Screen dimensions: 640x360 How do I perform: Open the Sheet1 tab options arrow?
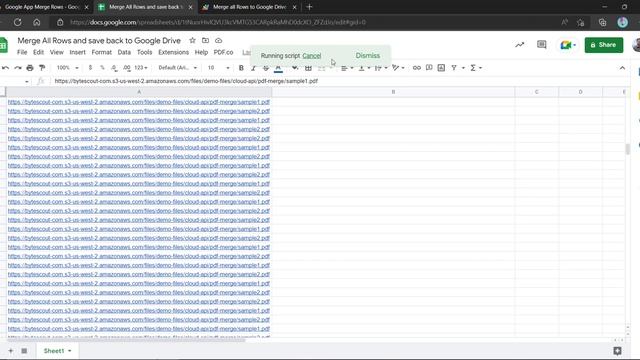[x=70, y=351]
